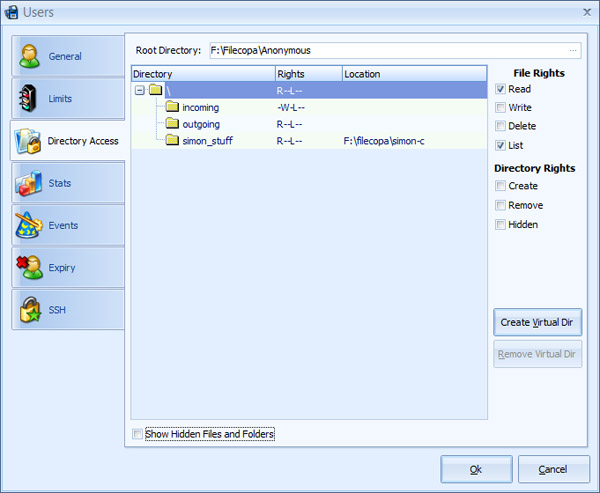Click Create Virtual Dir button

537,322
